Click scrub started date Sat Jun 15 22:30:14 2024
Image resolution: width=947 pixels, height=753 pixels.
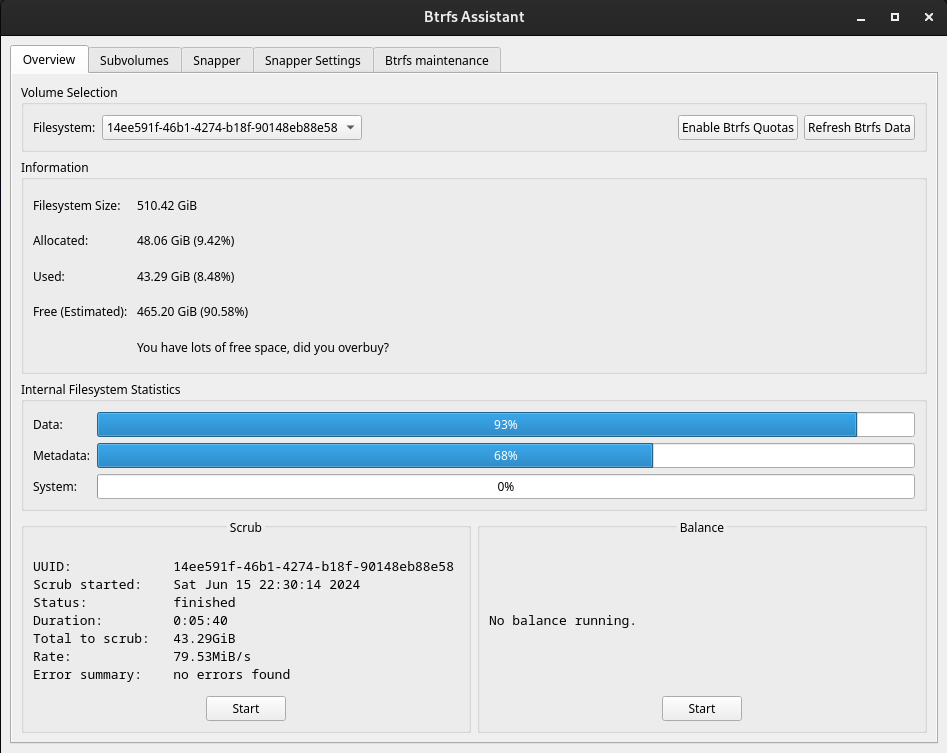tap(266, 585)
